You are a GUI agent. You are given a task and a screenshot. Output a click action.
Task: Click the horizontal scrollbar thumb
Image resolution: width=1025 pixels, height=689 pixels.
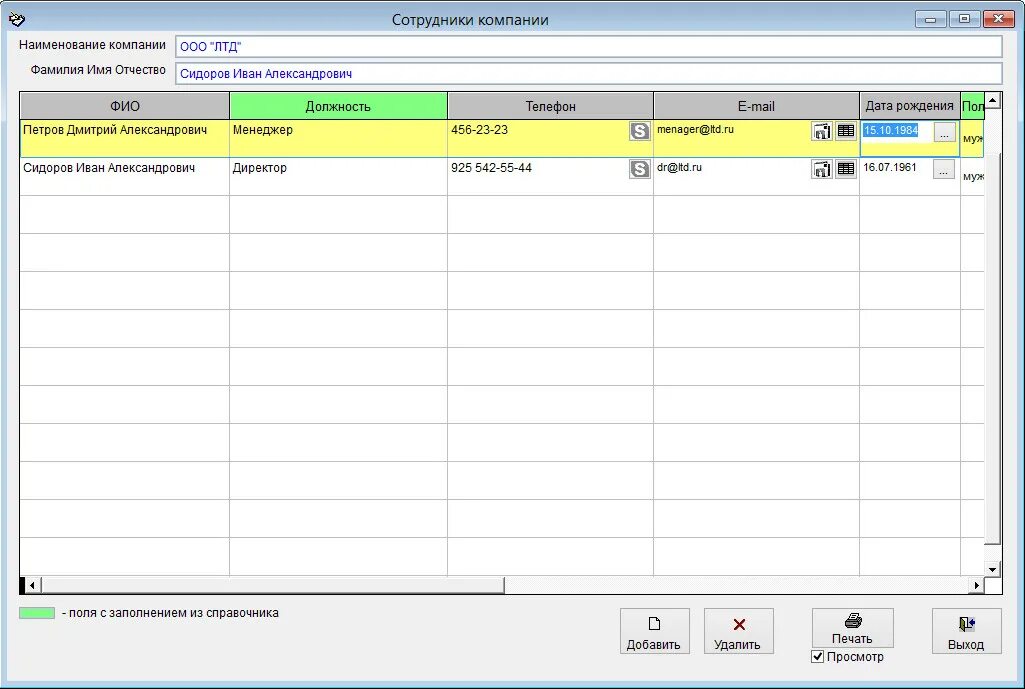pos(273,585)
